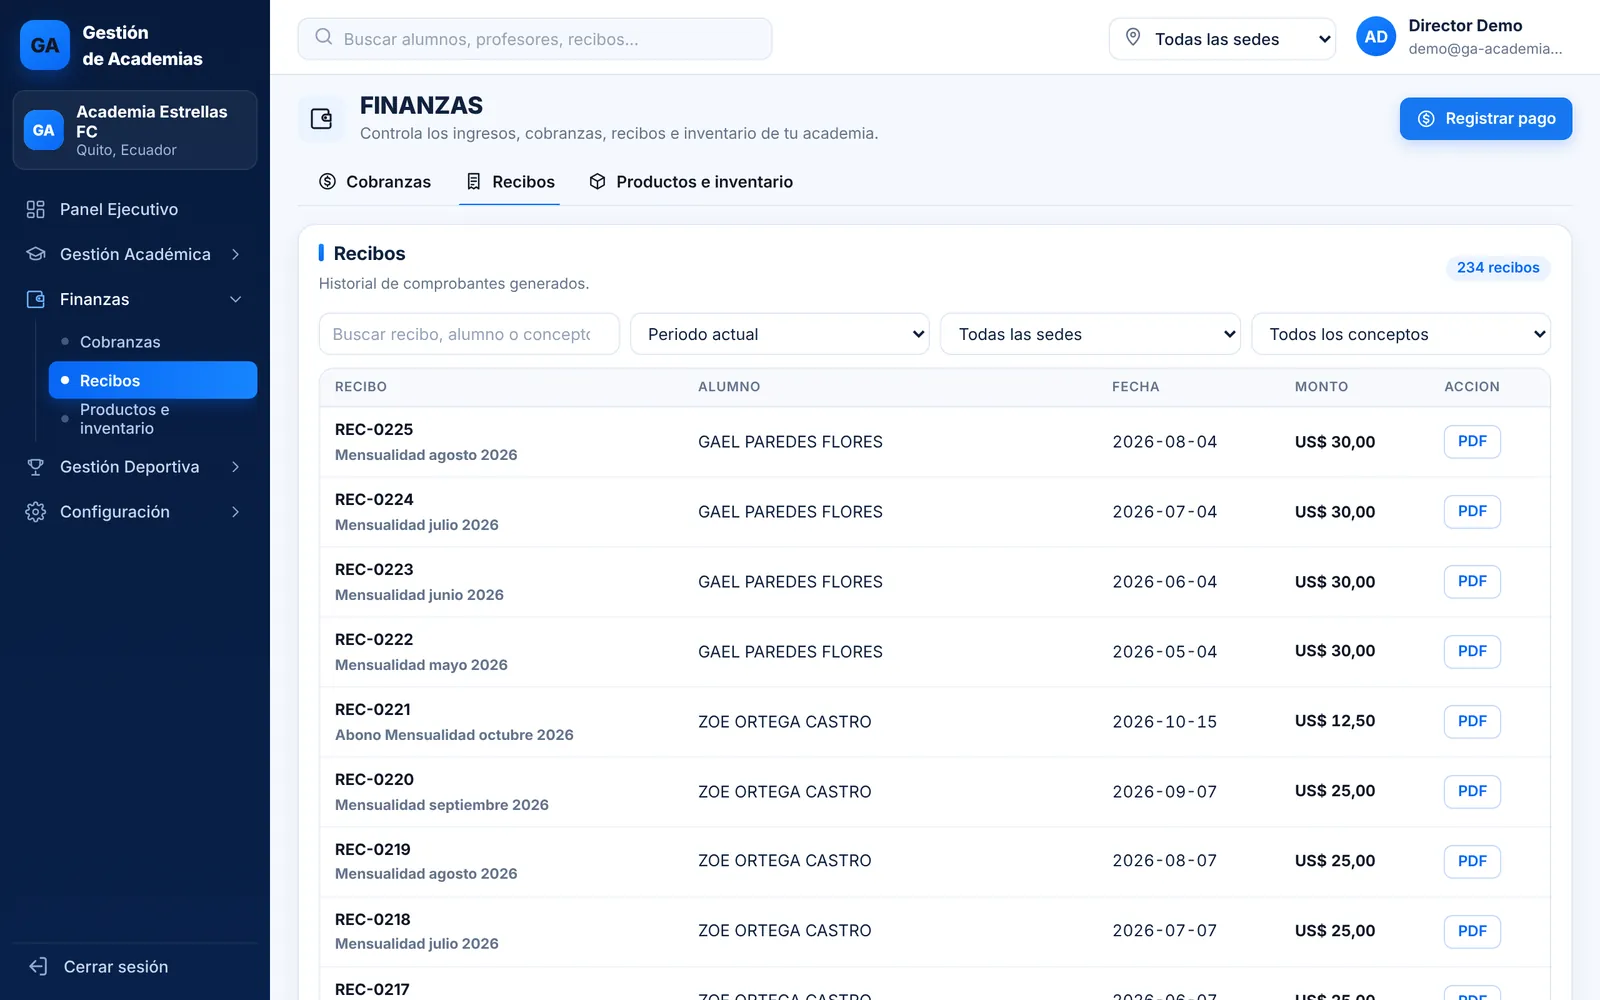Screen dimensions: 1600x1000
Task: Click the Finanzas wallet icon in sidebar
Action: 36,299
